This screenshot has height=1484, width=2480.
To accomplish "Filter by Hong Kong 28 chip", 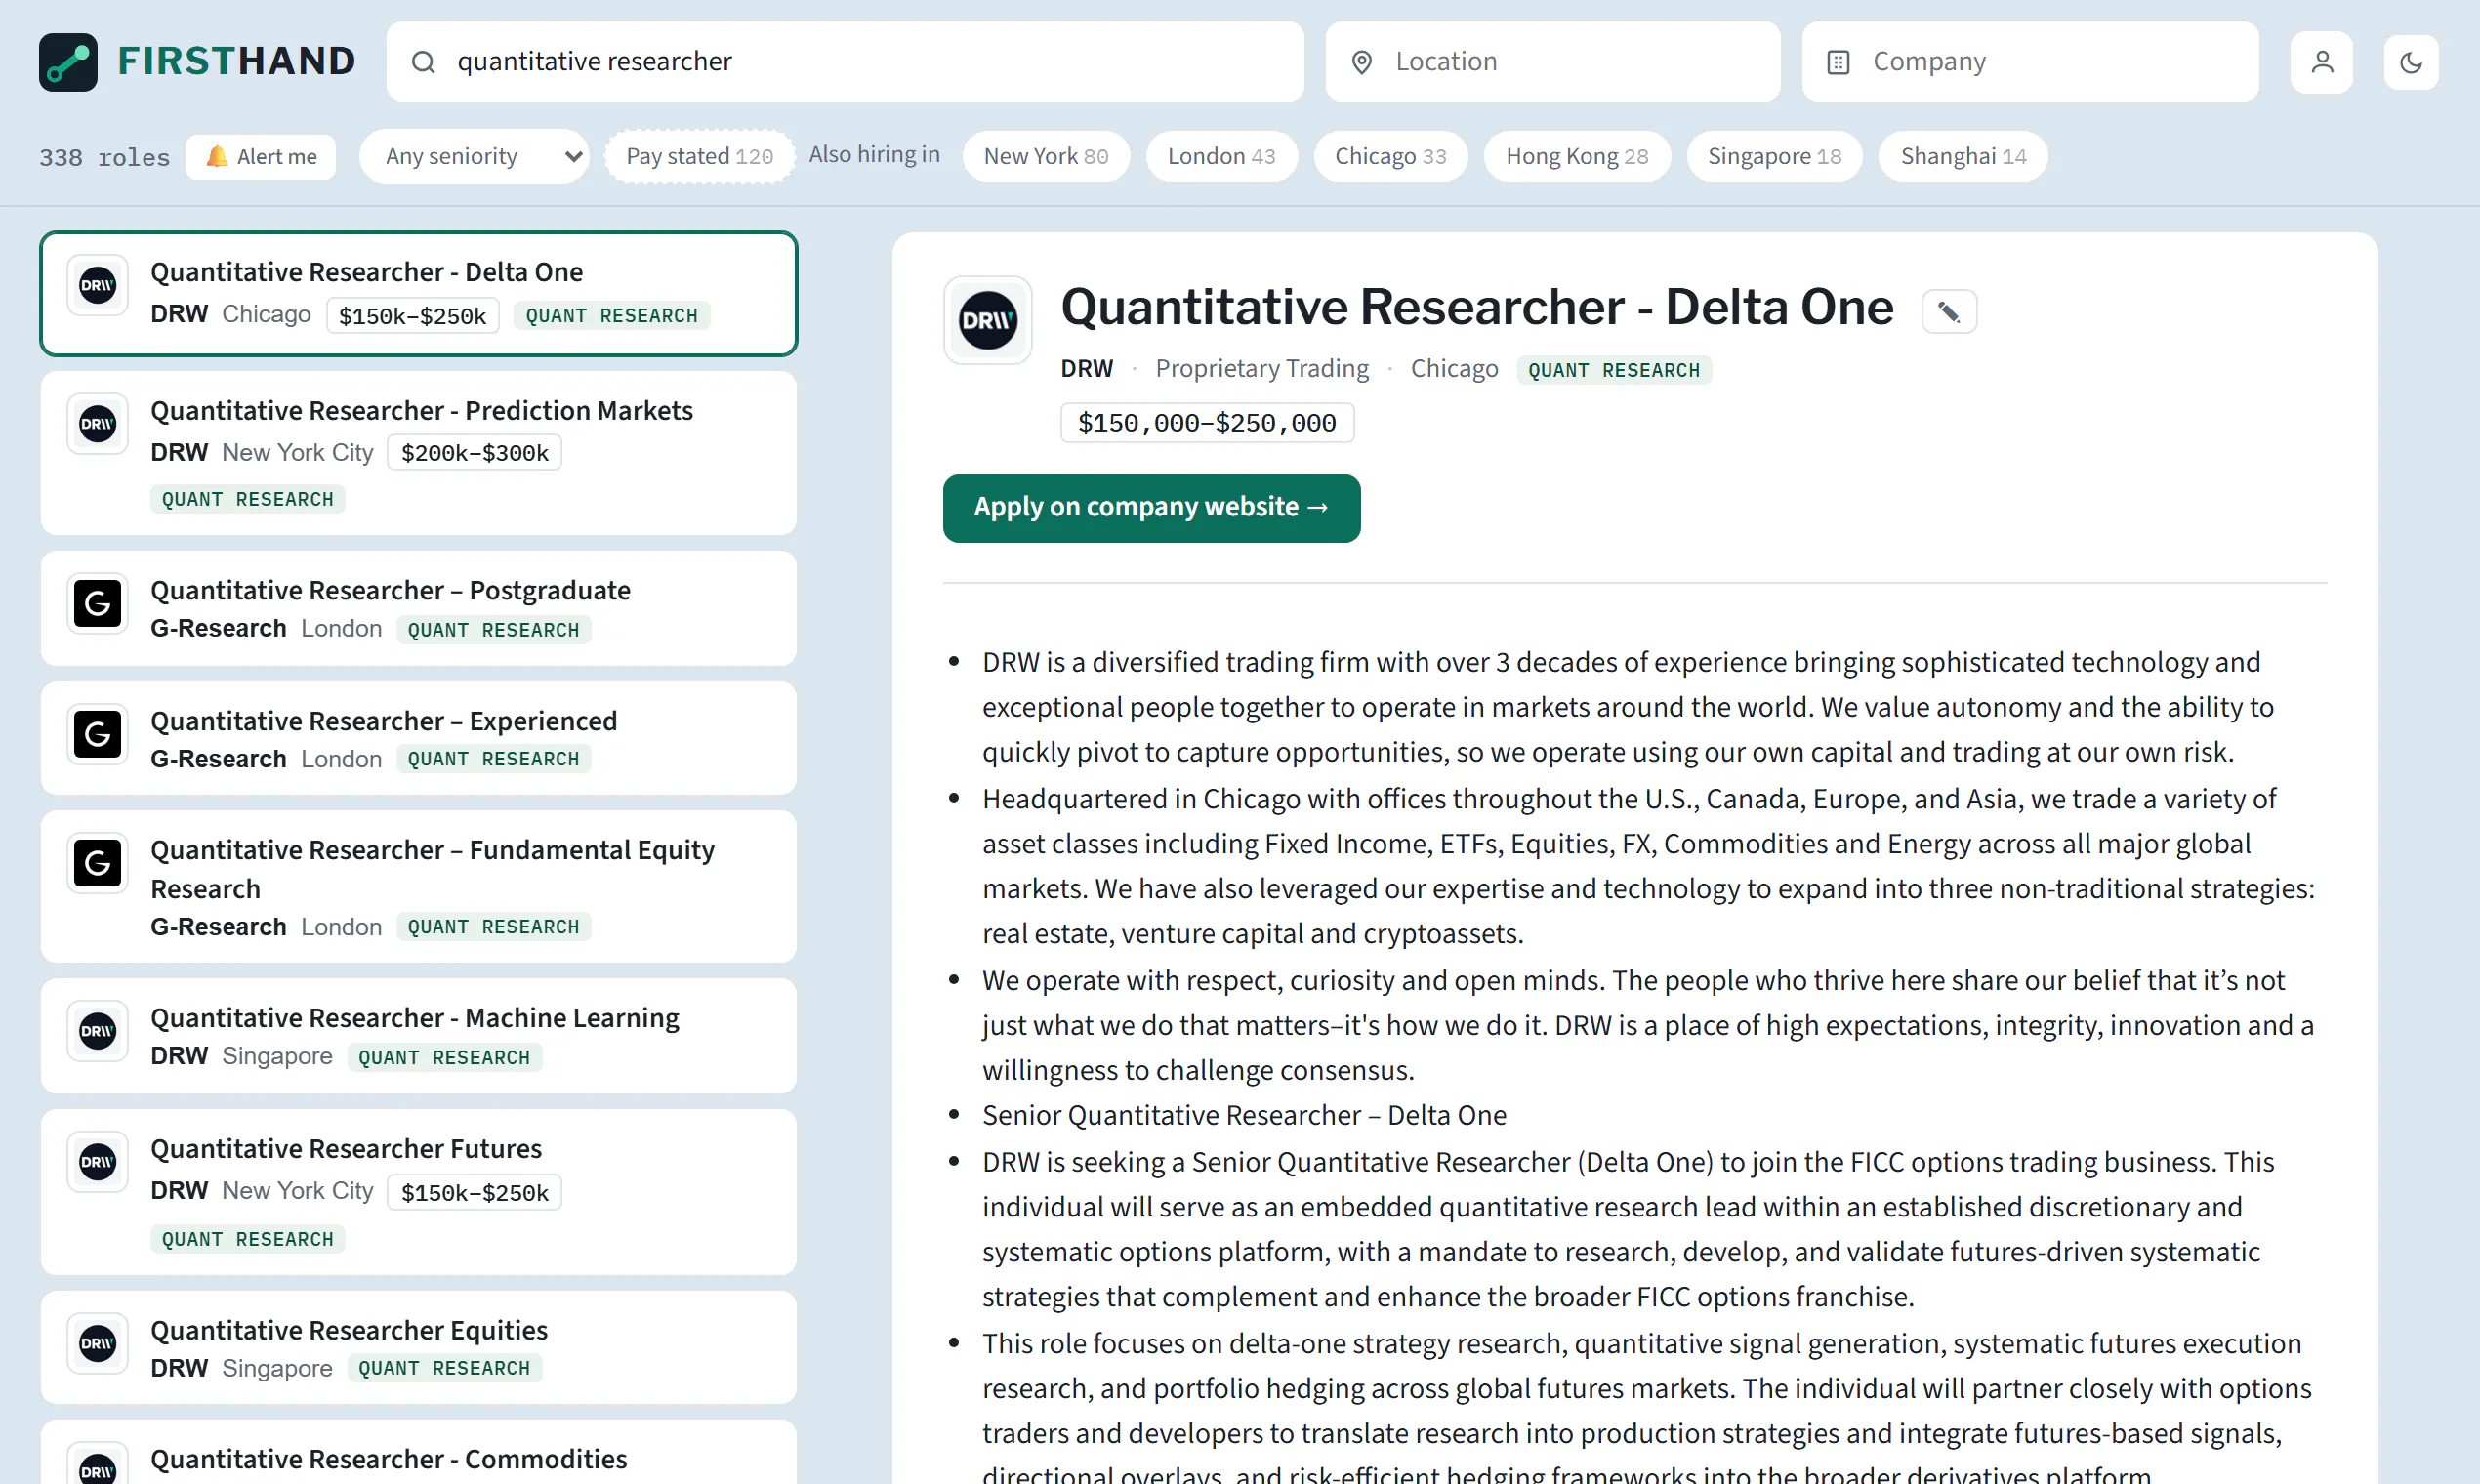I will pos(1577,156).
